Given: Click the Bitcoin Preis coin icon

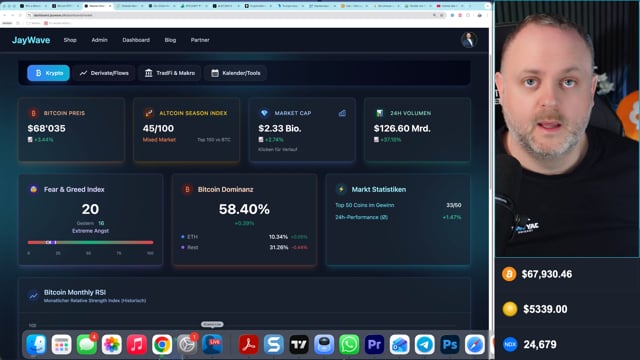Looking at the screenshot, I should click(x=33, y=113).
